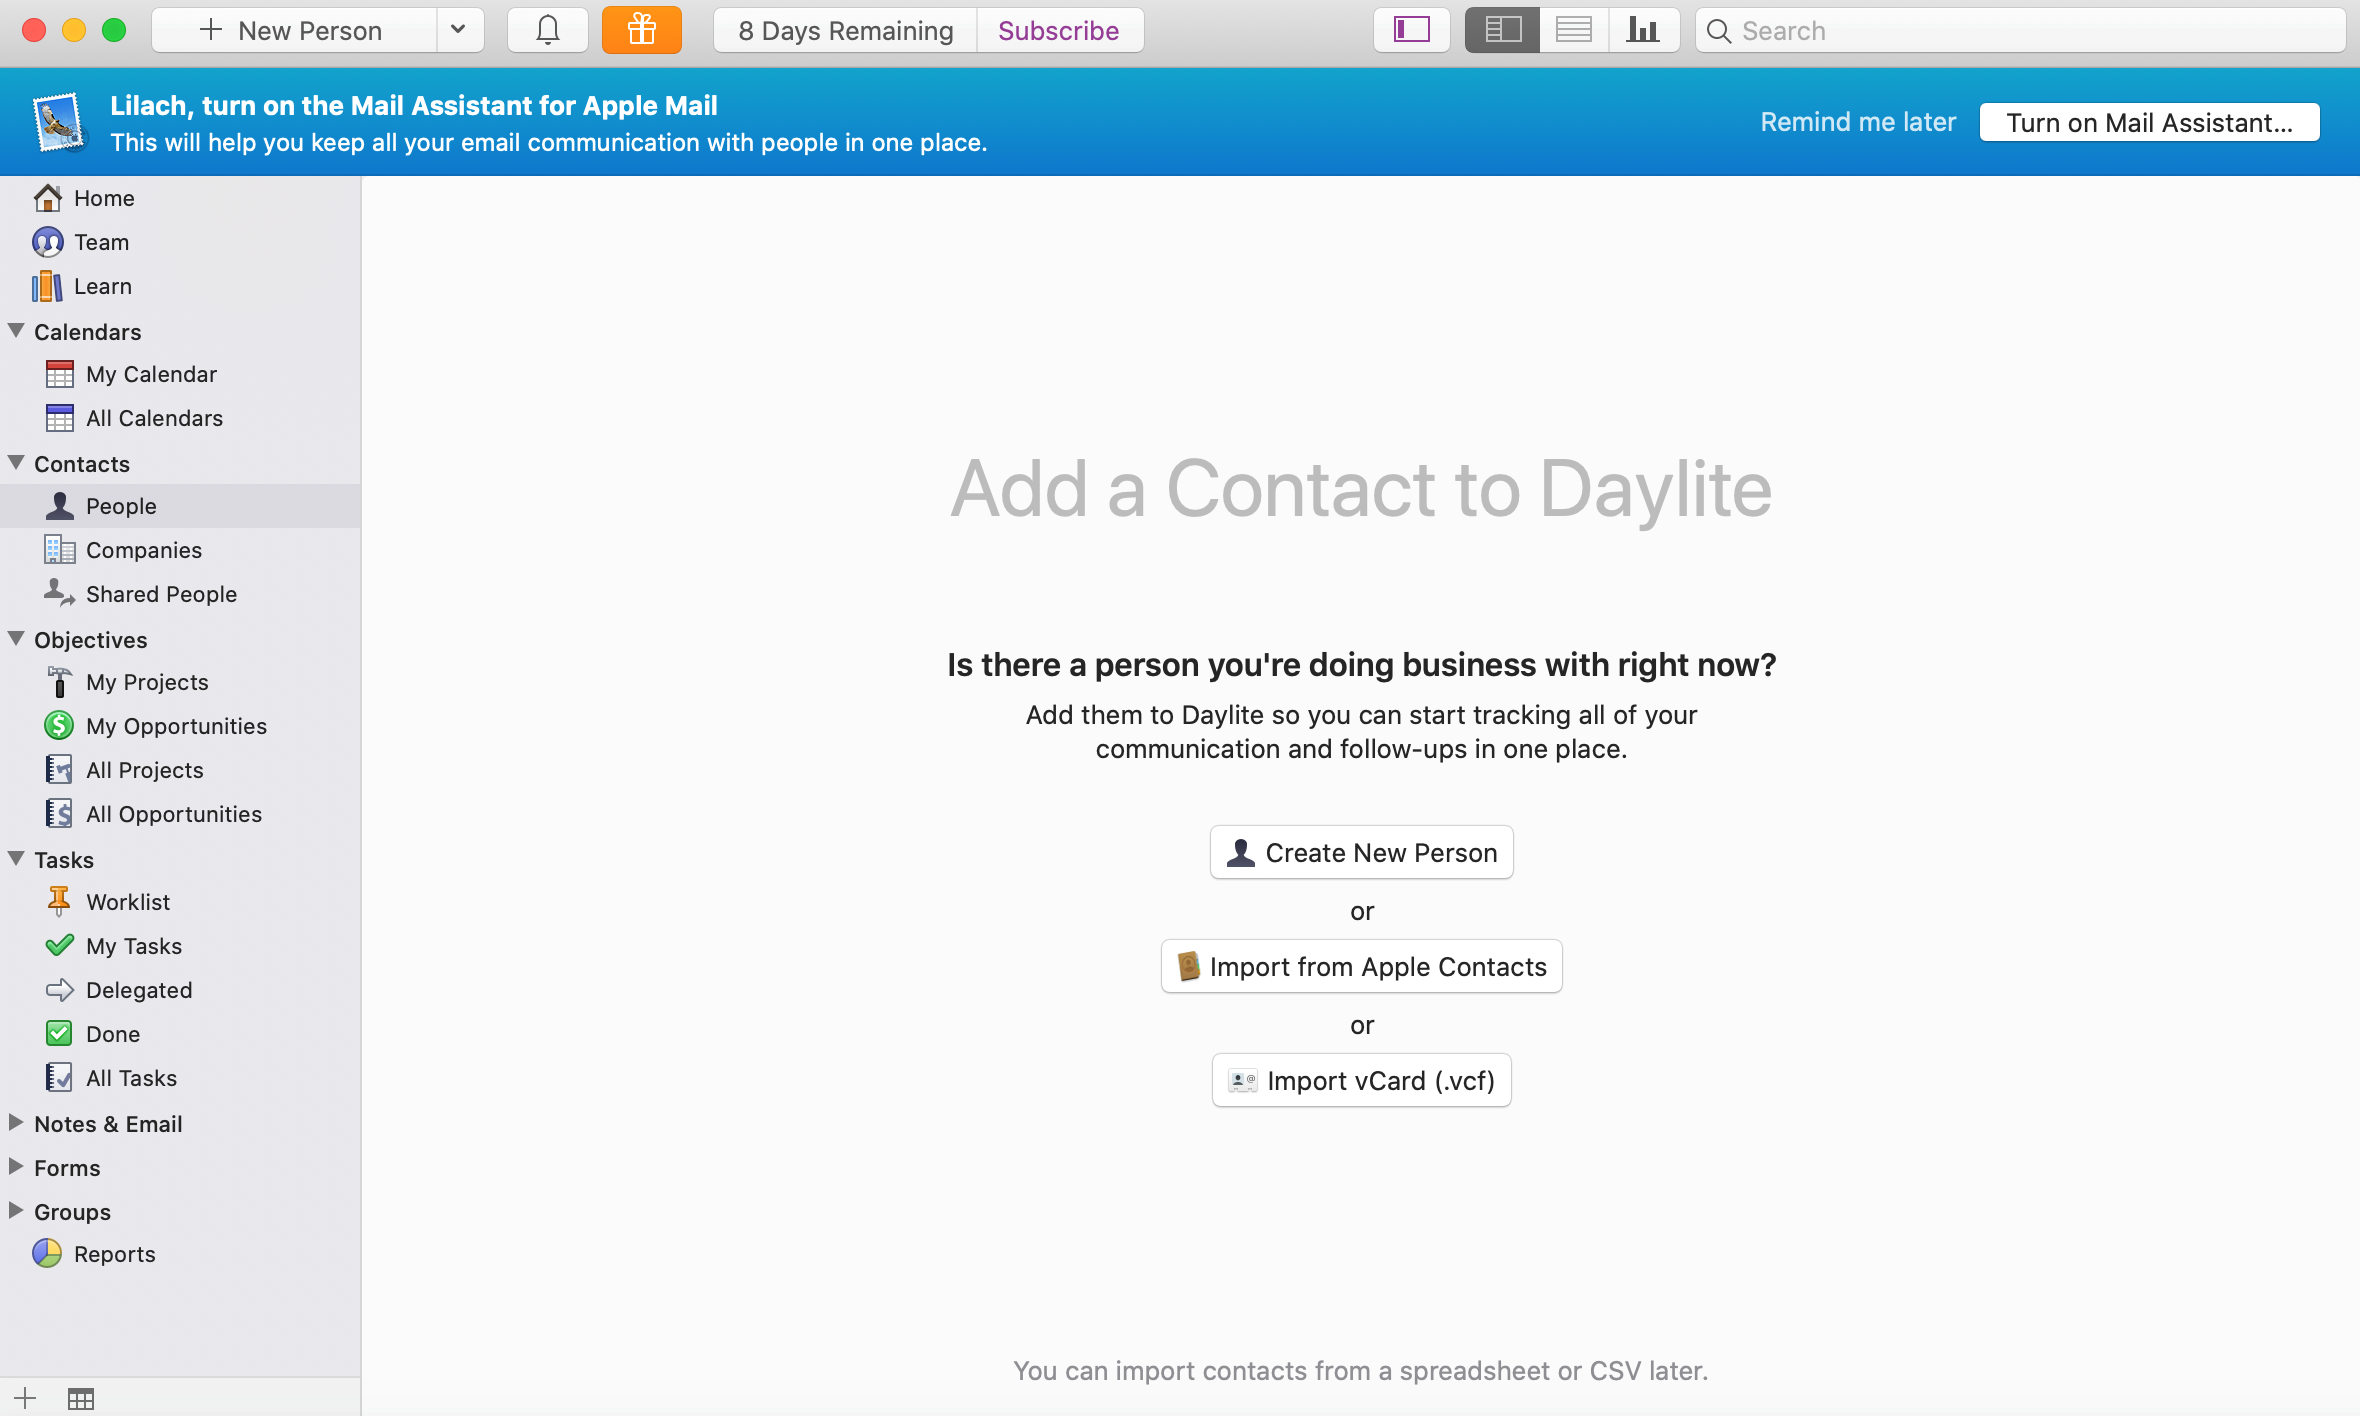This screenshot has width=2360, height=1416.
Task: Select the Companies sidebar icon
Action: (x=61, y=550)
